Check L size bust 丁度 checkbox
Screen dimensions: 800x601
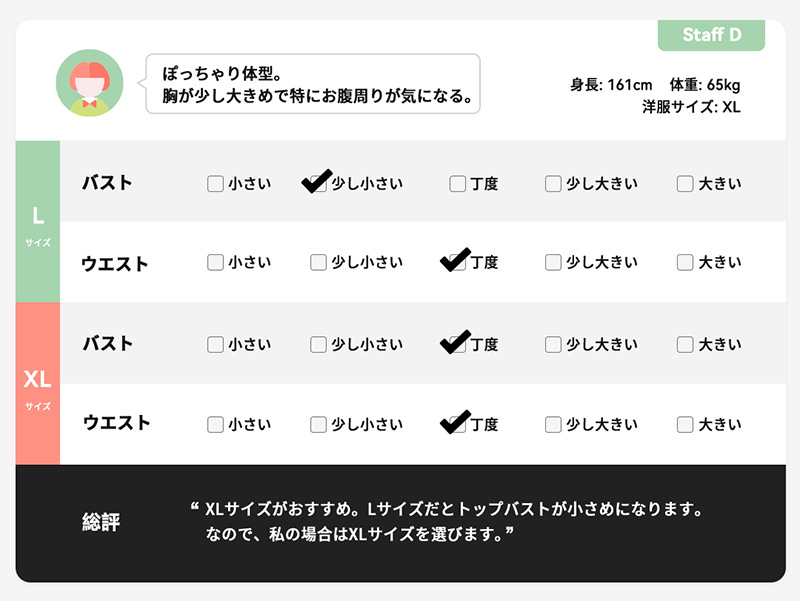[457, 184]
